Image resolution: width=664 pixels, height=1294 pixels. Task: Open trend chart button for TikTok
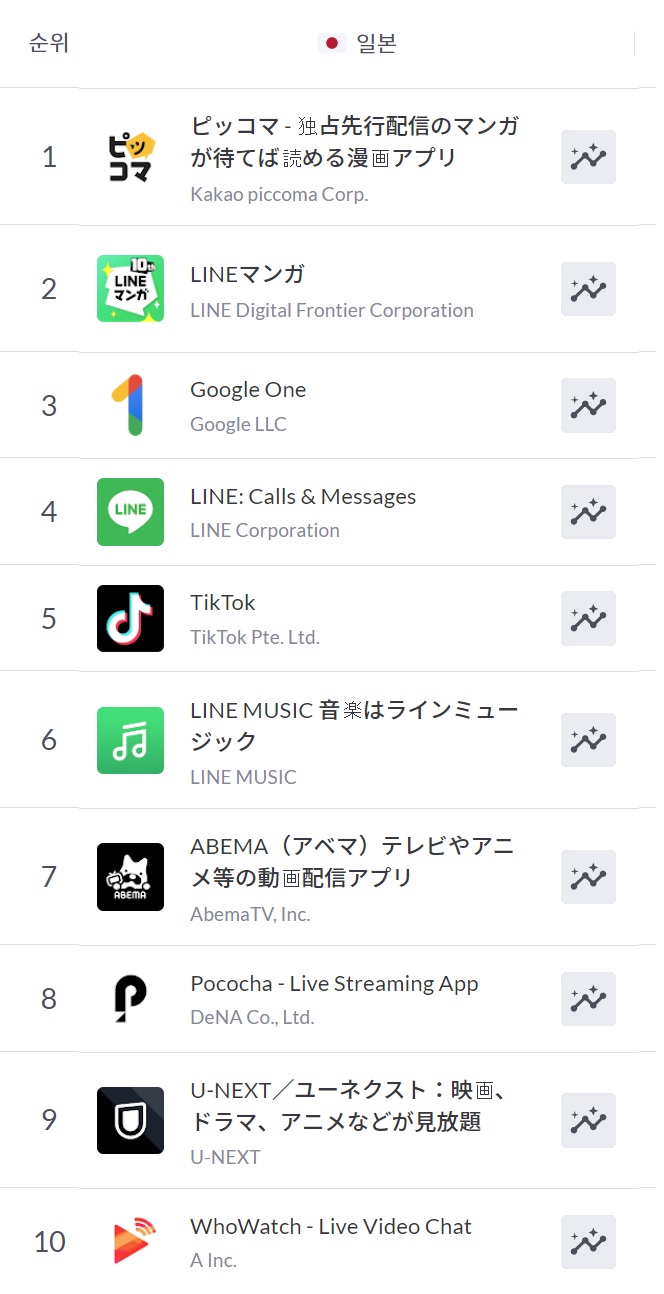tap(588, 618)
